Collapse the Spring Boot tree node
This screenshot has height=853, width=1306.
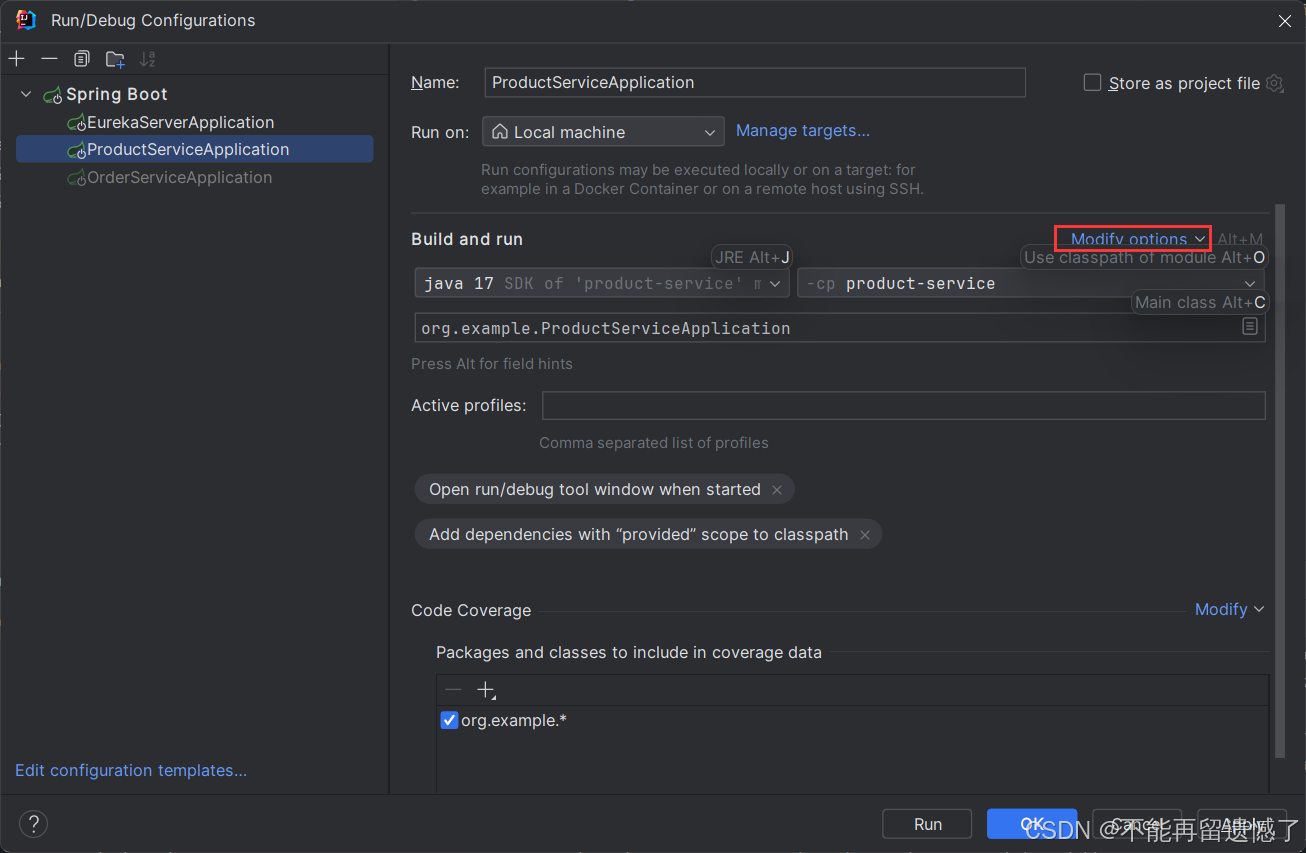[x=26, y=94]
